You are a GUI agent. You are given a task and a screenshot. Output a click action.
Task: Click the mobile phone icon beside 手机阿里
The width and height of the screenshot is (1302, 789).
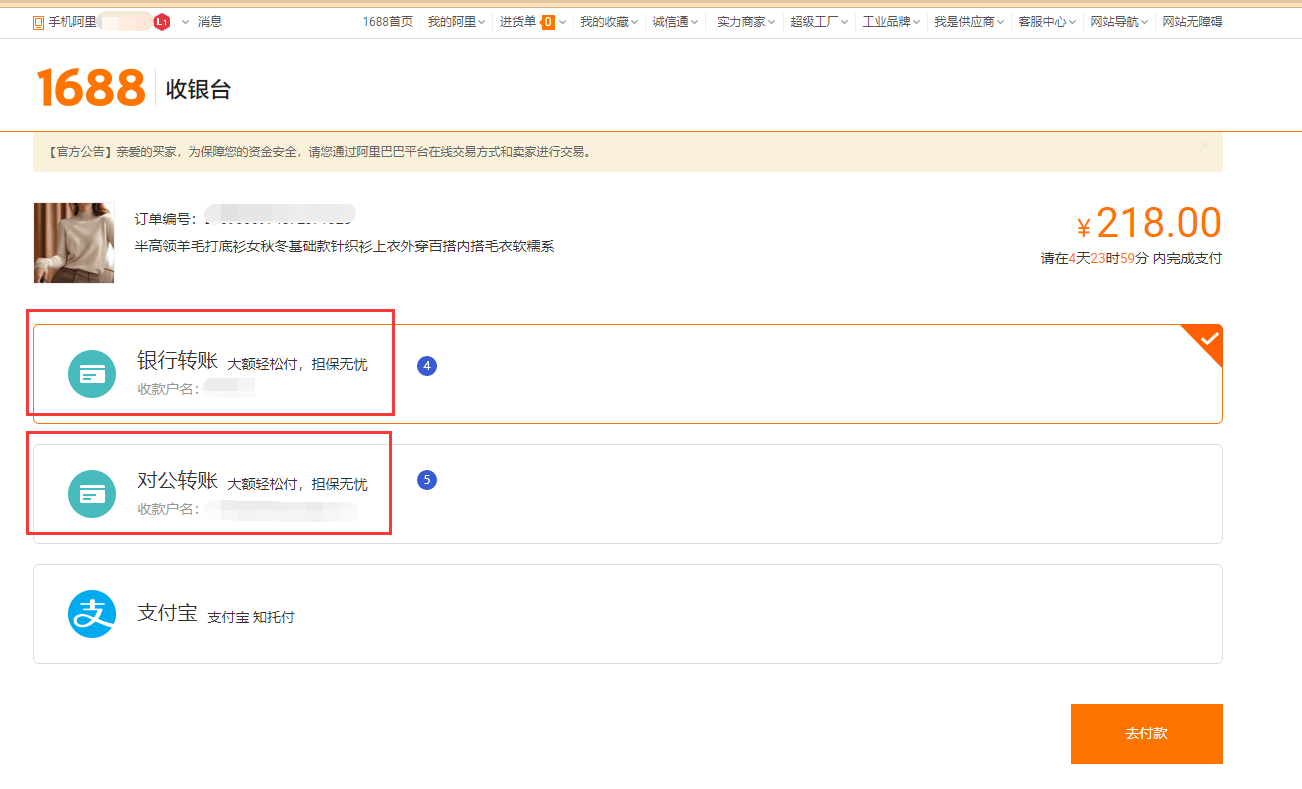point(38,22)
